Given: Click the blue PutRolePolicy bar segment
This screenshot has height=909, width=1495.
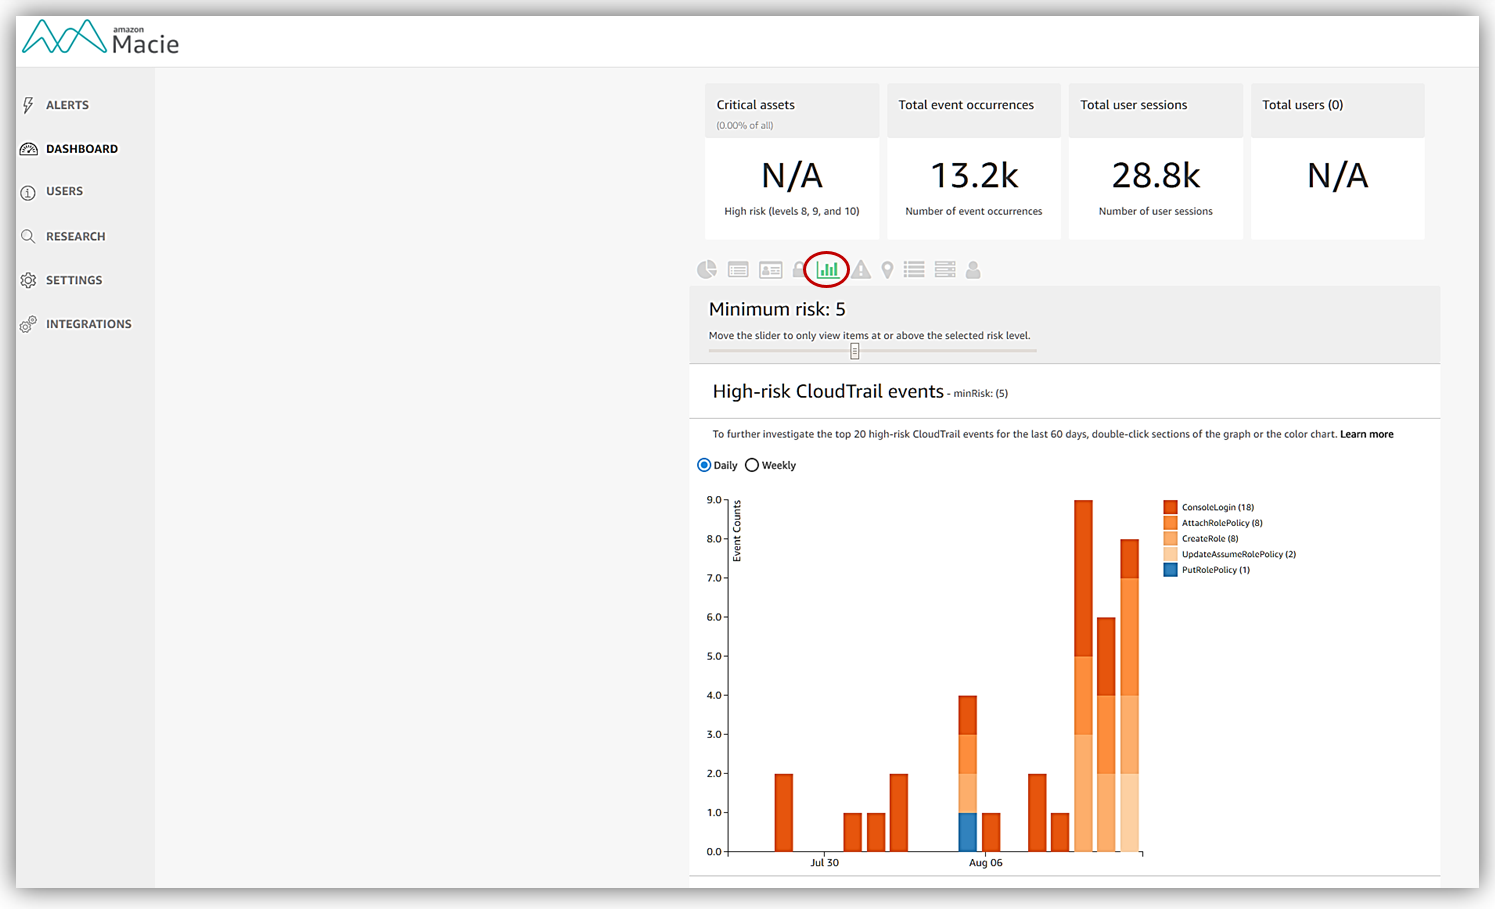Looking at the screenshot, I should click(x=967, y=832).
